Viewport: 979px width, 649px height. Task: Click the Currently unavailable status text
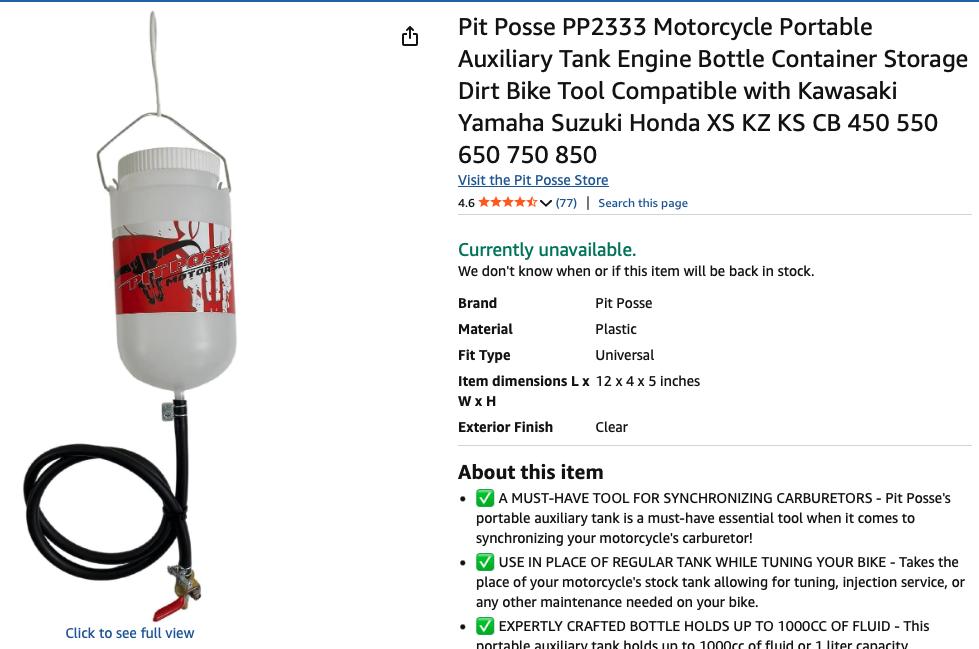pos(547,249)
